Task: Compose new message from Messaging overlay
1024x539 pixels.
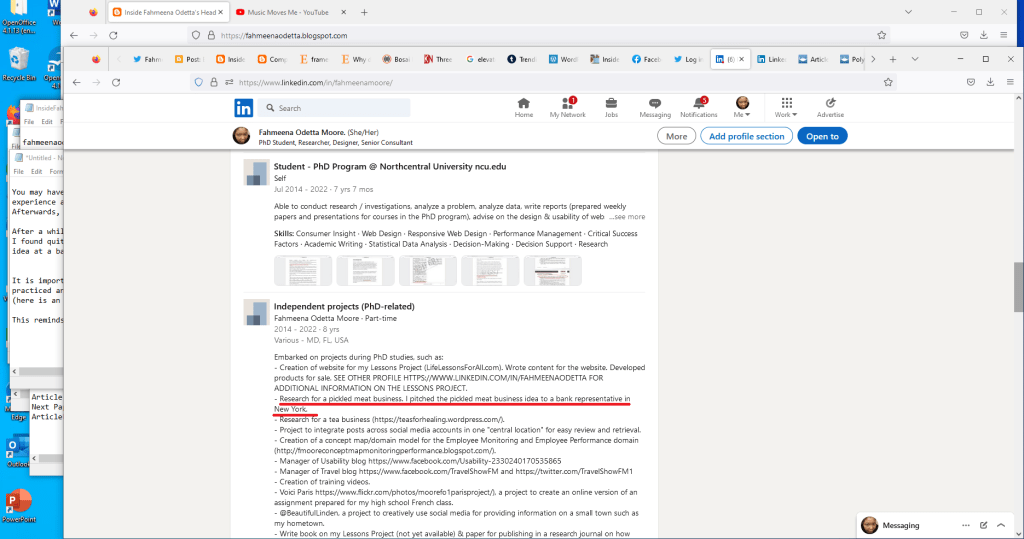Action: pyautogui.click(x=984, y=525)
